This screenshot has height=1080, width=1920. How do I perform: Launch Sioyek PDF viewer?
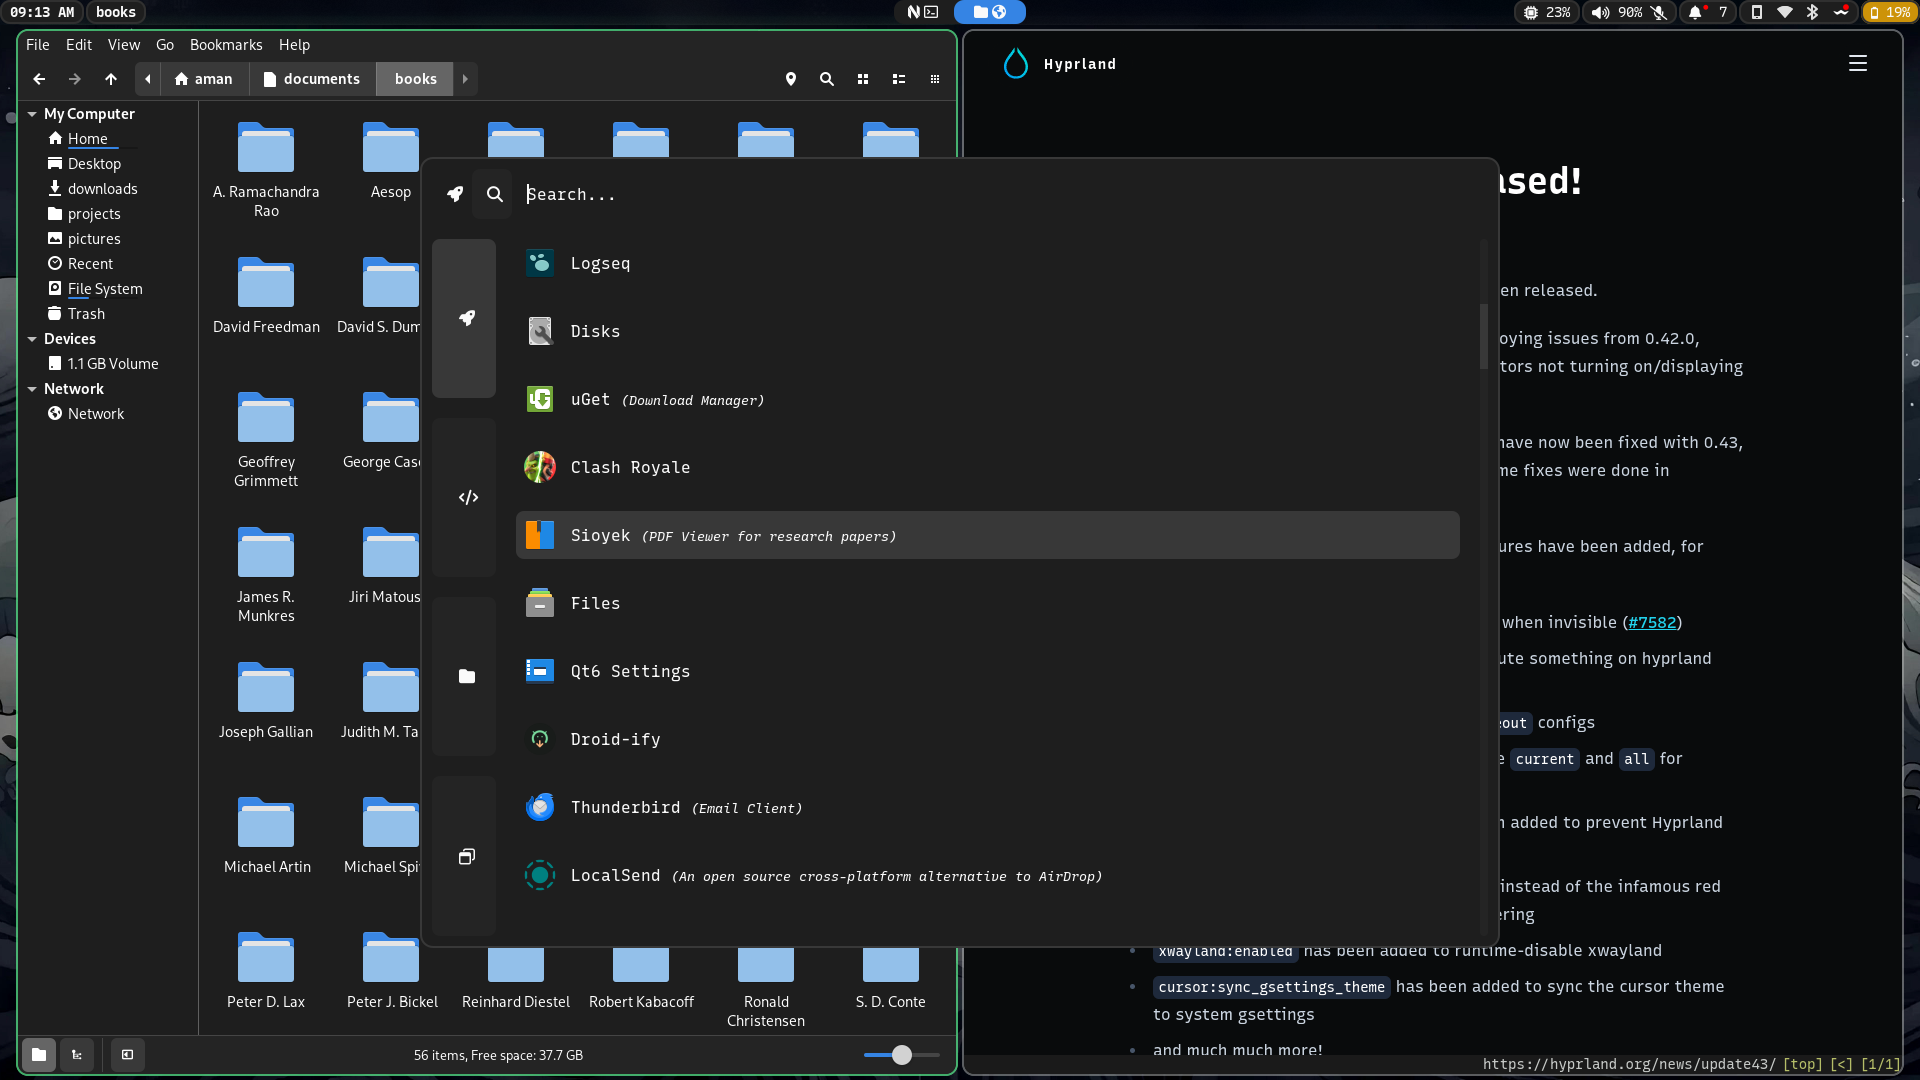point(987,535)
